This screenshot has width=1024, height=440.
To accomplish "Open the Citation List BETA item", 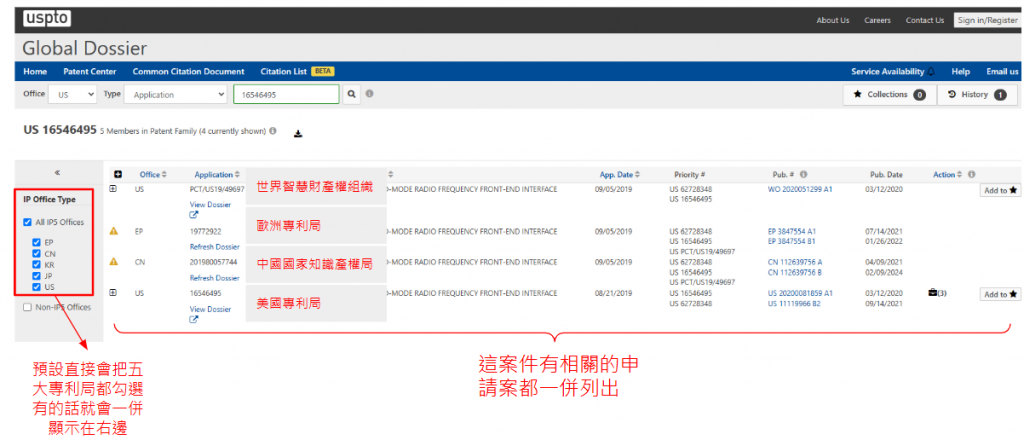I will [x=297, y=72].
